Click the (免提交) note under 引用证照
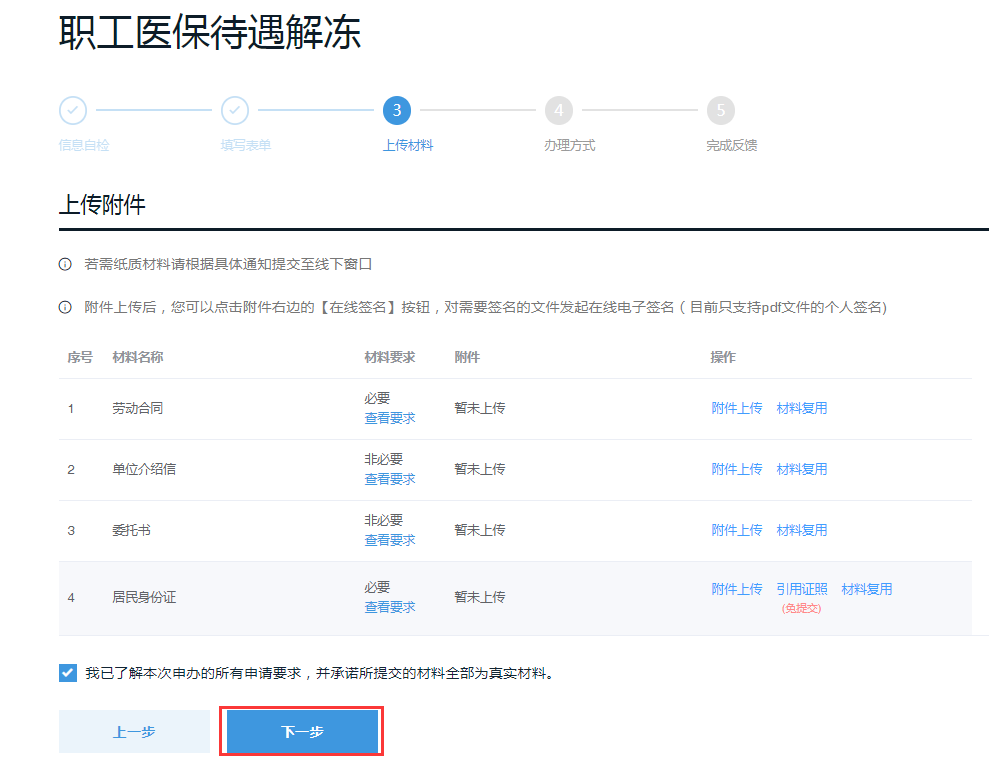The height and width of the screenshot is (763, 989). coord(802,609)
